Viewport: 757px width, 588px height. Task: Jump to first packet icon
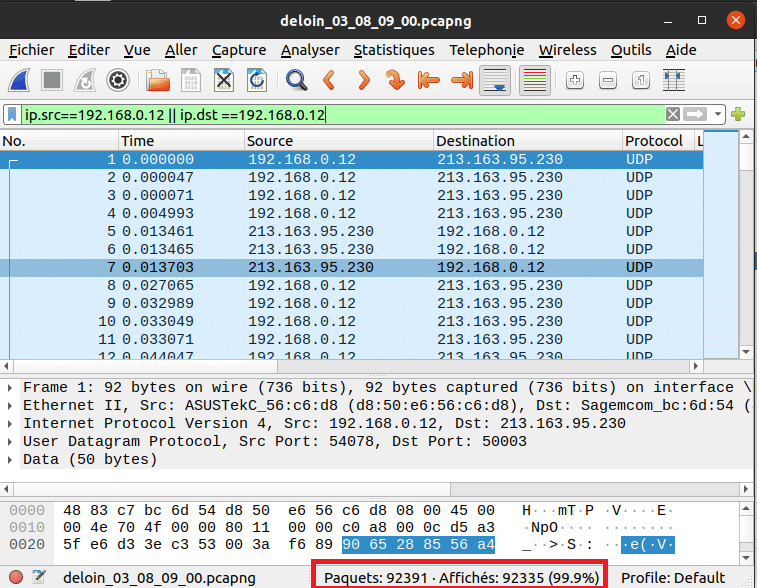pyautogui.click(x=428, y=80)
